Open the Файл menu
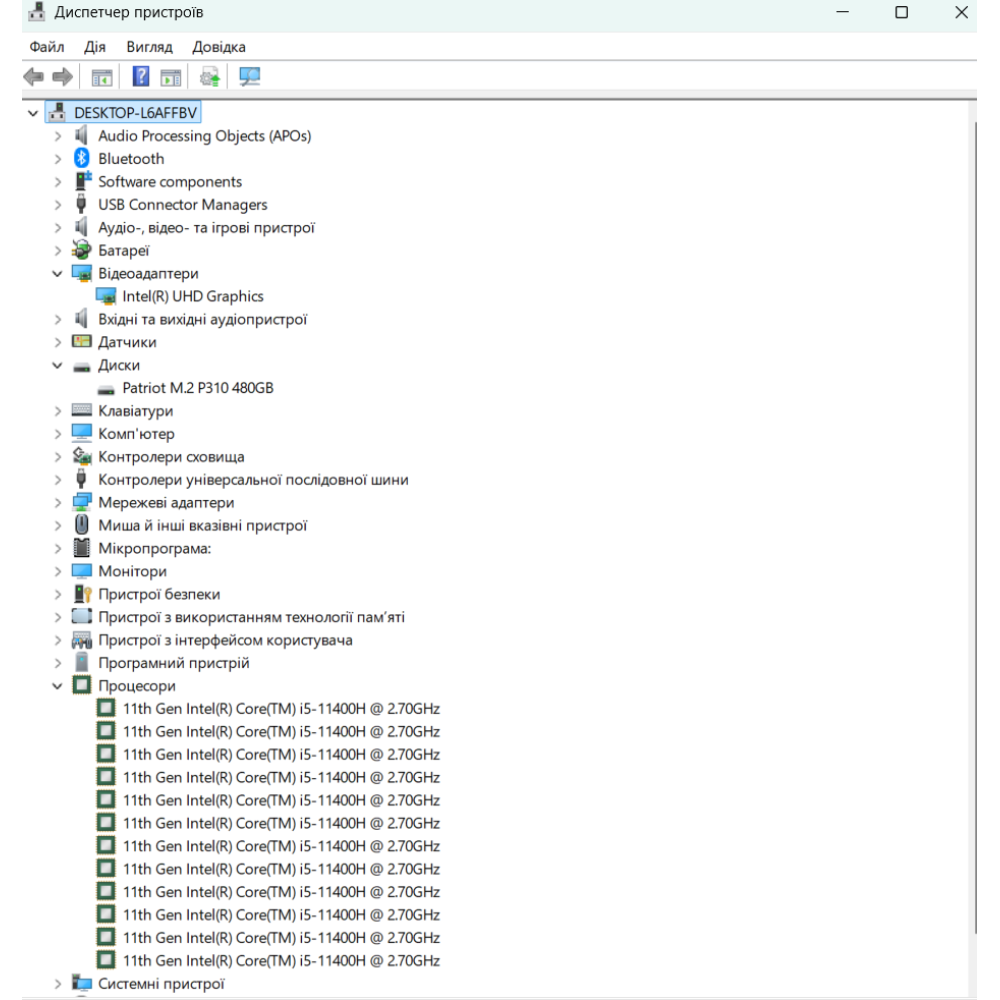This screenshot has width=1000, height=1000. pos(47,47)
